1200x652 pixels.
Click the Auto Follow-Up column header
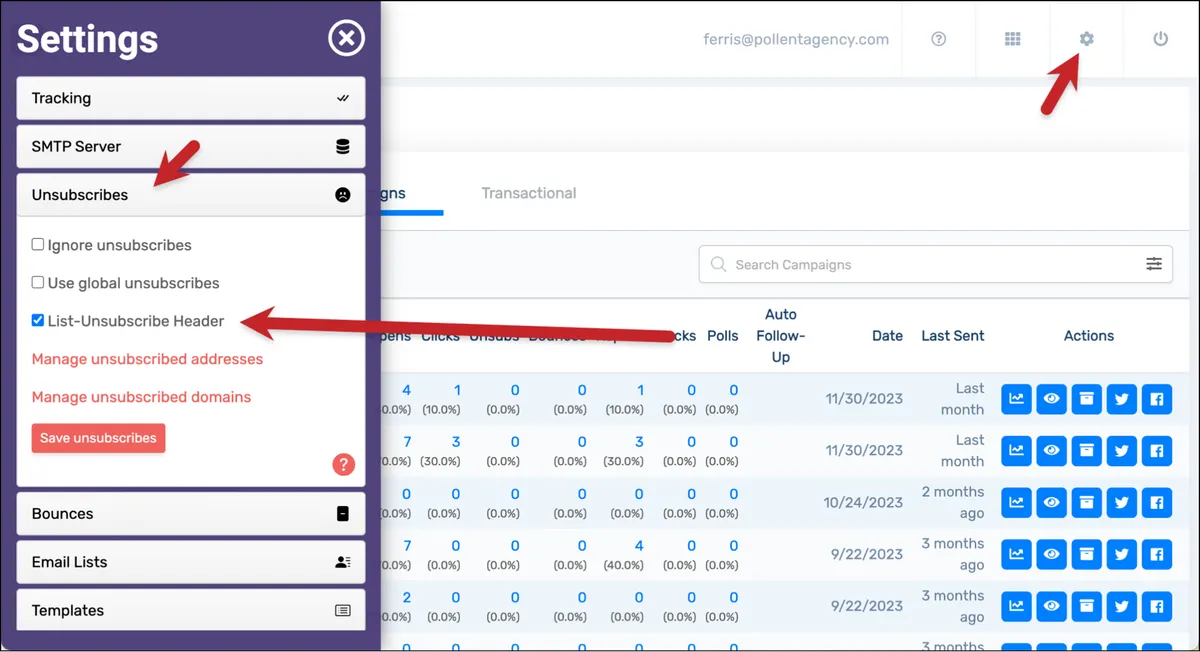pos(781,336)
